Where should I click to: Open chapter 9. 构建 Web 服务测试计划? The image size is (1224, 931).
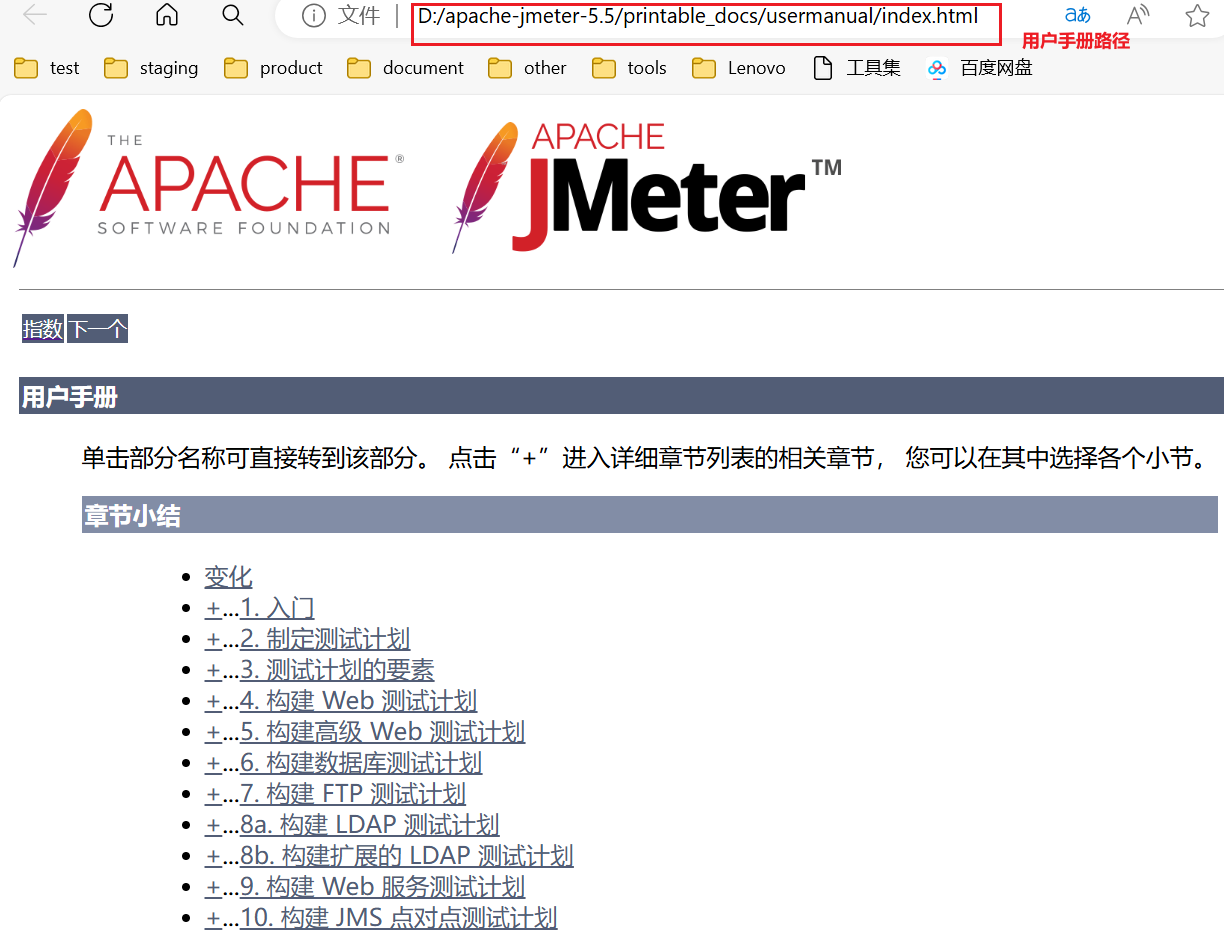coord(382,887)
